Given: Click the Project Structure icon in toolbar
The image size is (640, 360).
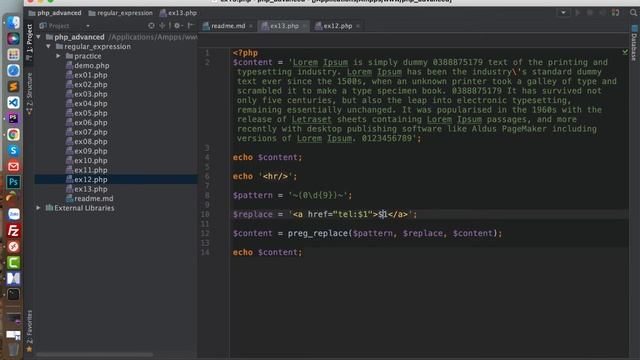Looking at the screenshot, I should click(616, 13).
